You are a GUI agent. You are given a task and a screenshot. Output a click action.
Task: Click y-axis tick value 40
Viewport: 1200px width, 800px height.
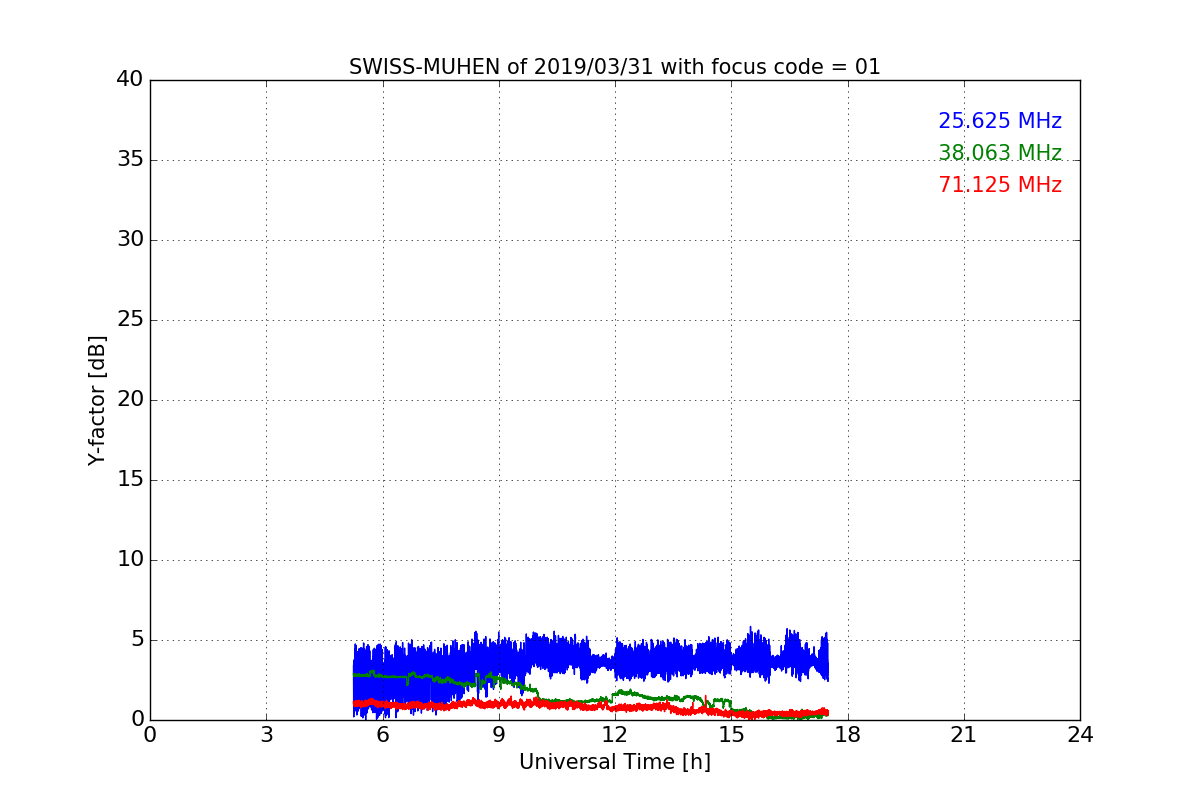130,79
